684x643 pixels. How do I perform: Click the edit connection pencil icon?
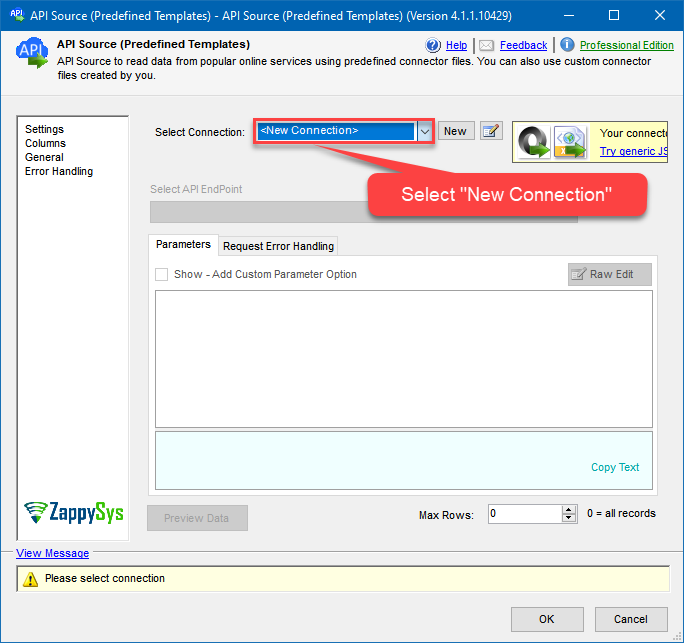coord(491,131)
